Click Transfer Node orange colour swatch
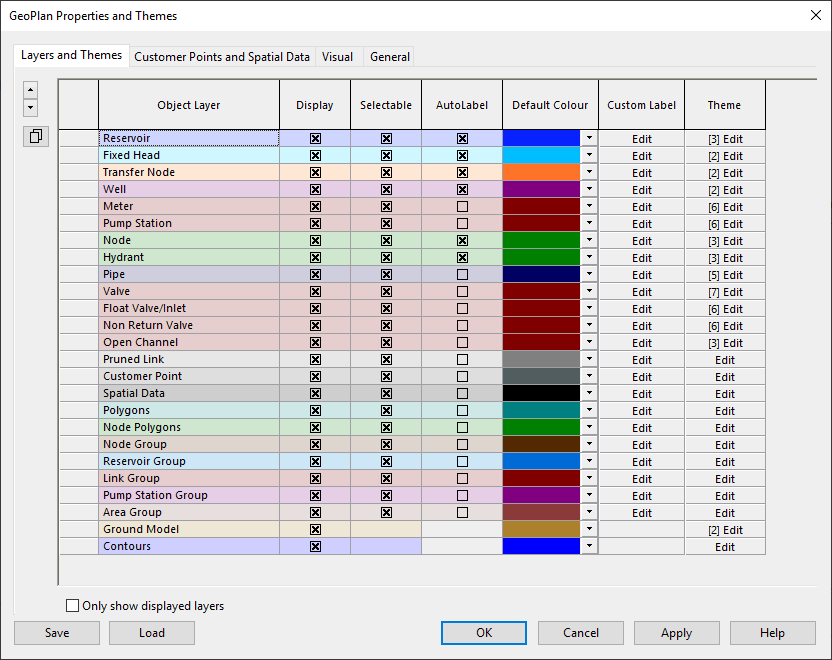 pos(541,172)
